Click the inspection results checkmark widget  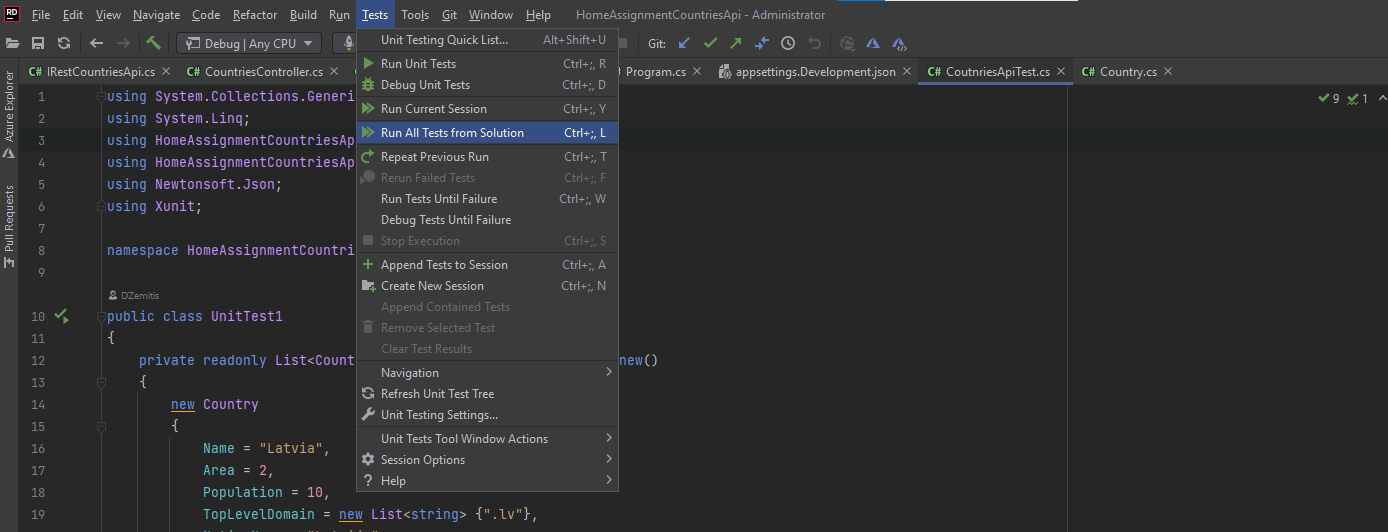pyautogui.click(x=1344, y=98)
